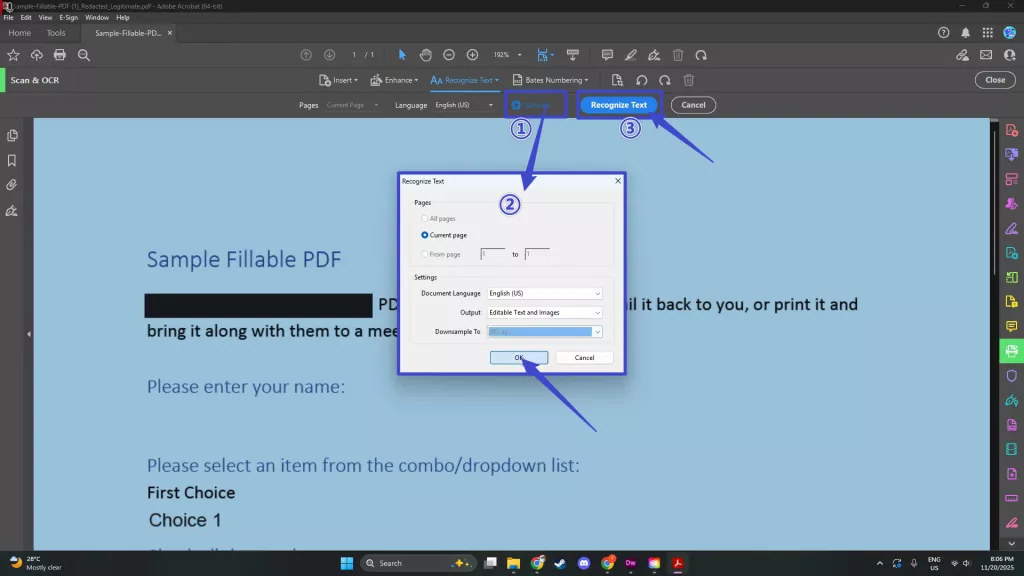Click the From page start number field
Image resolution: width=1024 pixels, height=576 pixels.
(492, 254)
